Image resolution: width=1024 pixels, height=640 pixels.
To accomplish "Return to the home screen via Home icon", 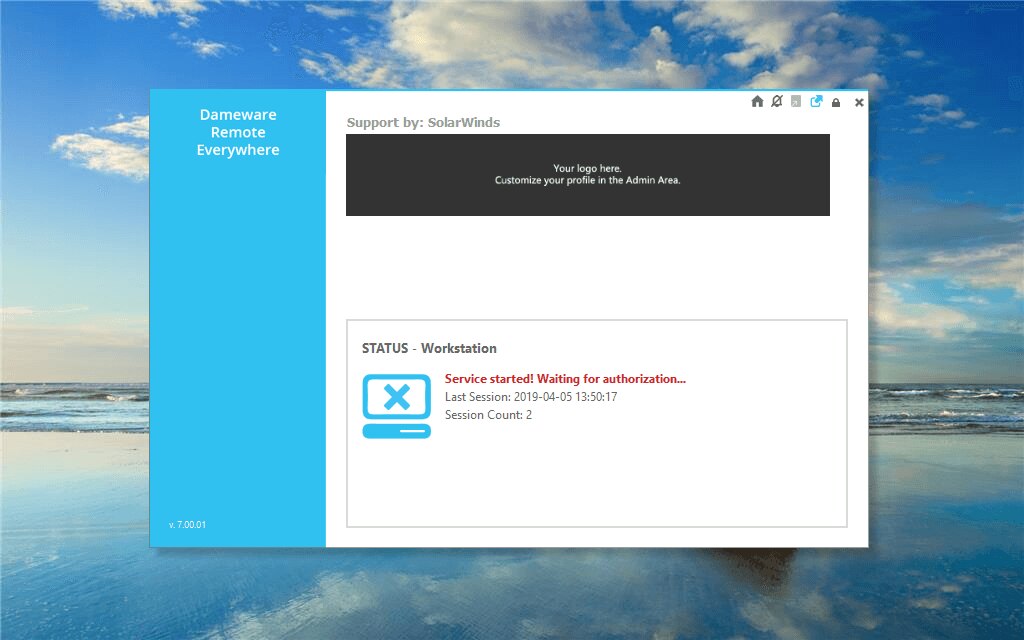I will click(x=757, y=102).
